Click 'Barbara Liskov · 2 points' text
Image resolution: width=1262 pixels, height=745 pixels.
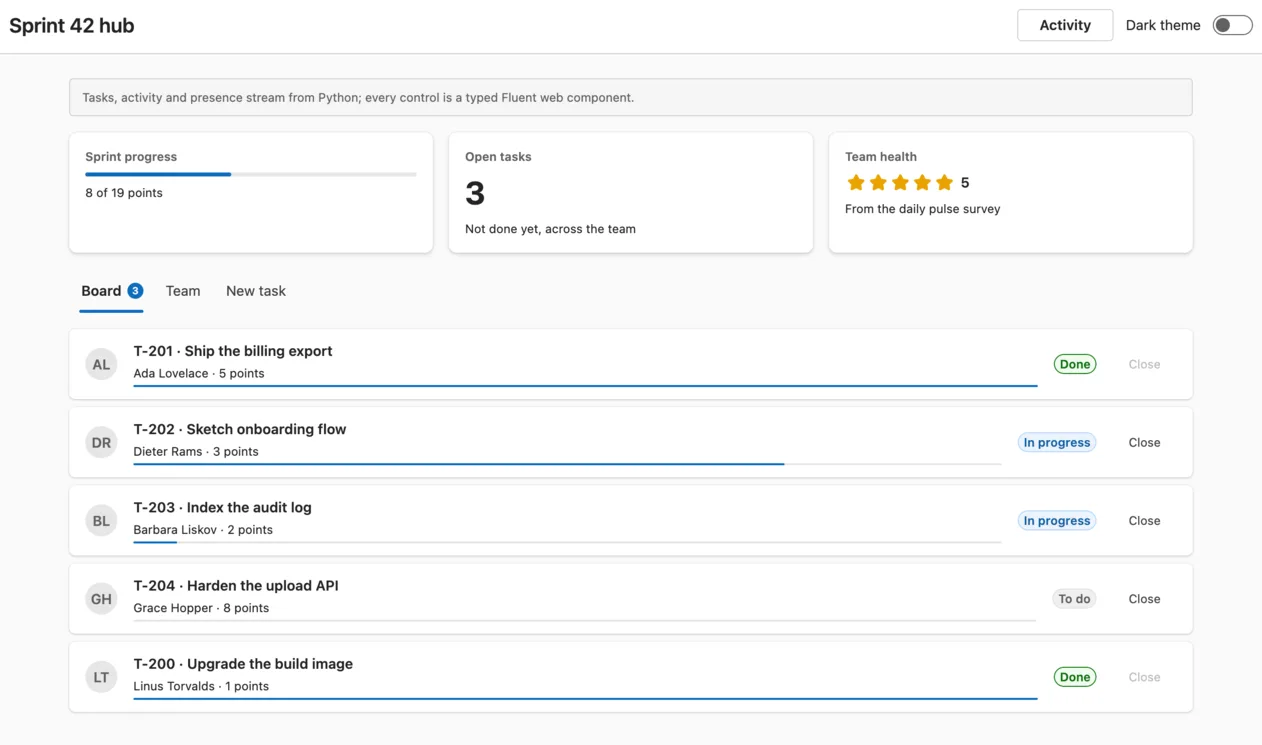203,529
